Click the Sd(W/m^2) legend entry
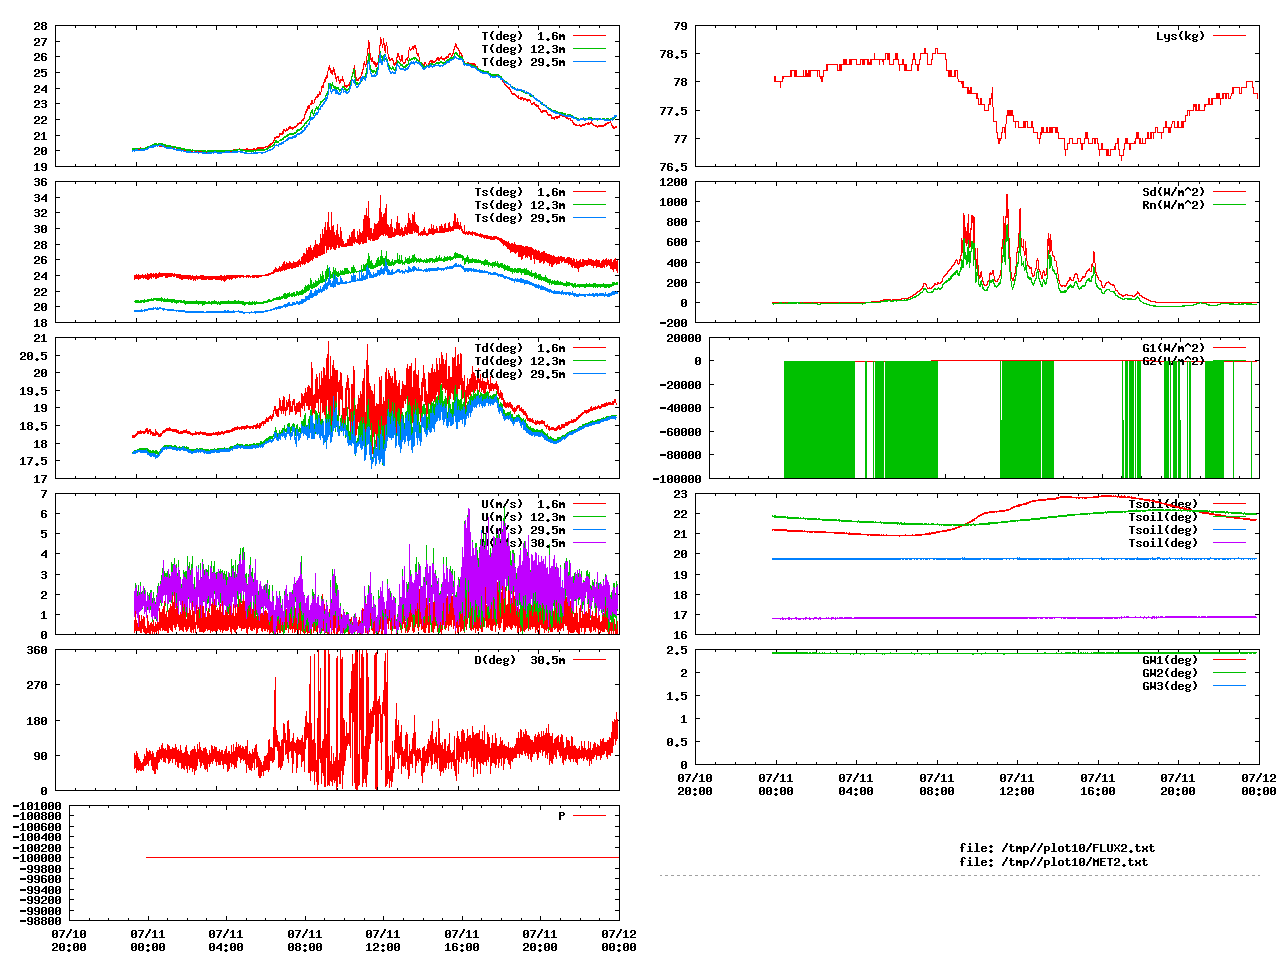Image resolution: width=1280 pixels, height=960 pixels. [1173, 192]
